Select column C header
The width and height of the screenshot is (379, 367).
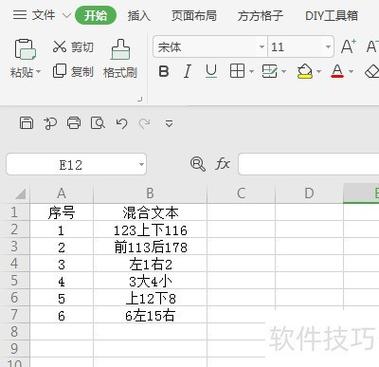click(x=241, y=193)
